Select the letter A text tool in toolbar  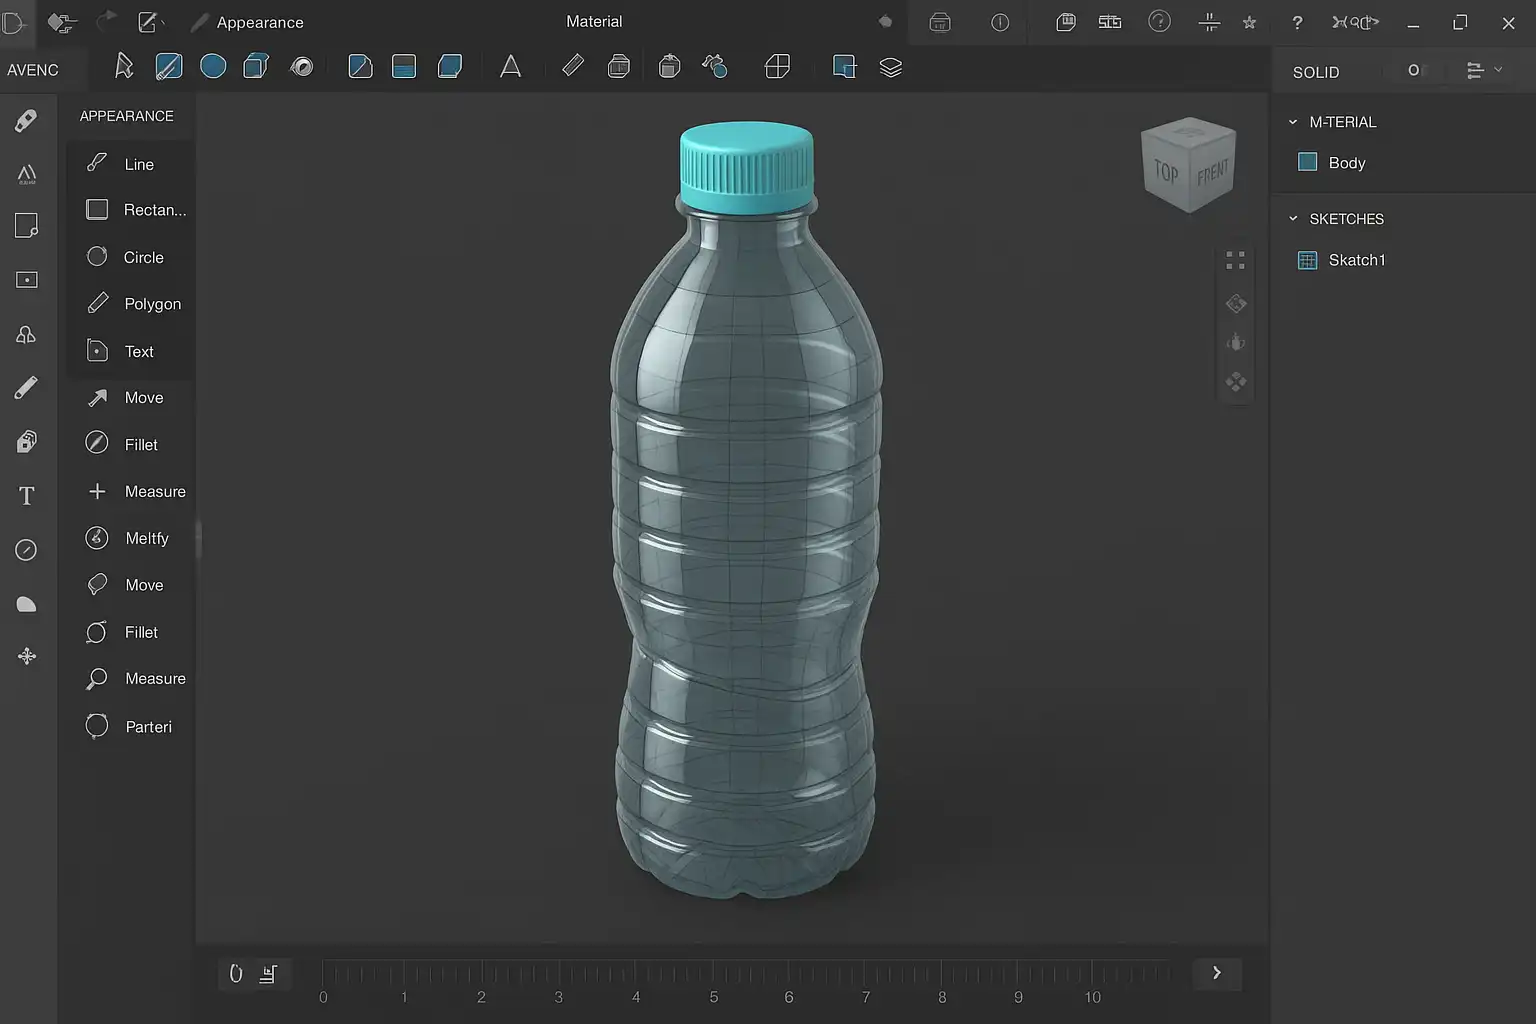[510, 67]
